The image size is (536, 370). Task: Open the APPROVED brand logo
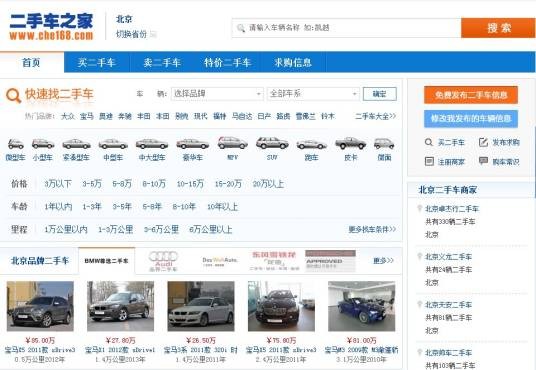click(x=330, y=261)
